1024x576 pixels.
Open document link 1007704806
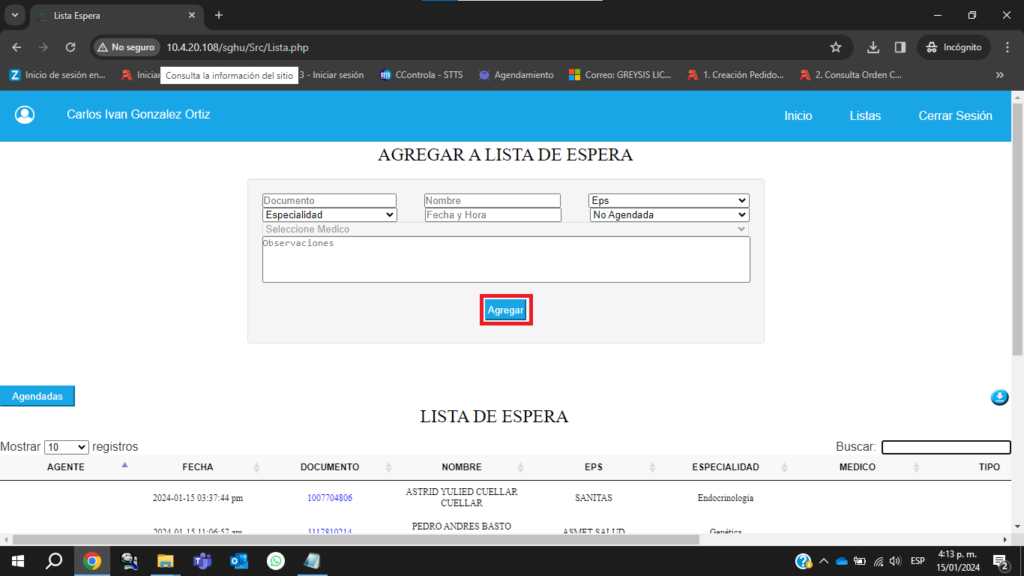(329, 497)
